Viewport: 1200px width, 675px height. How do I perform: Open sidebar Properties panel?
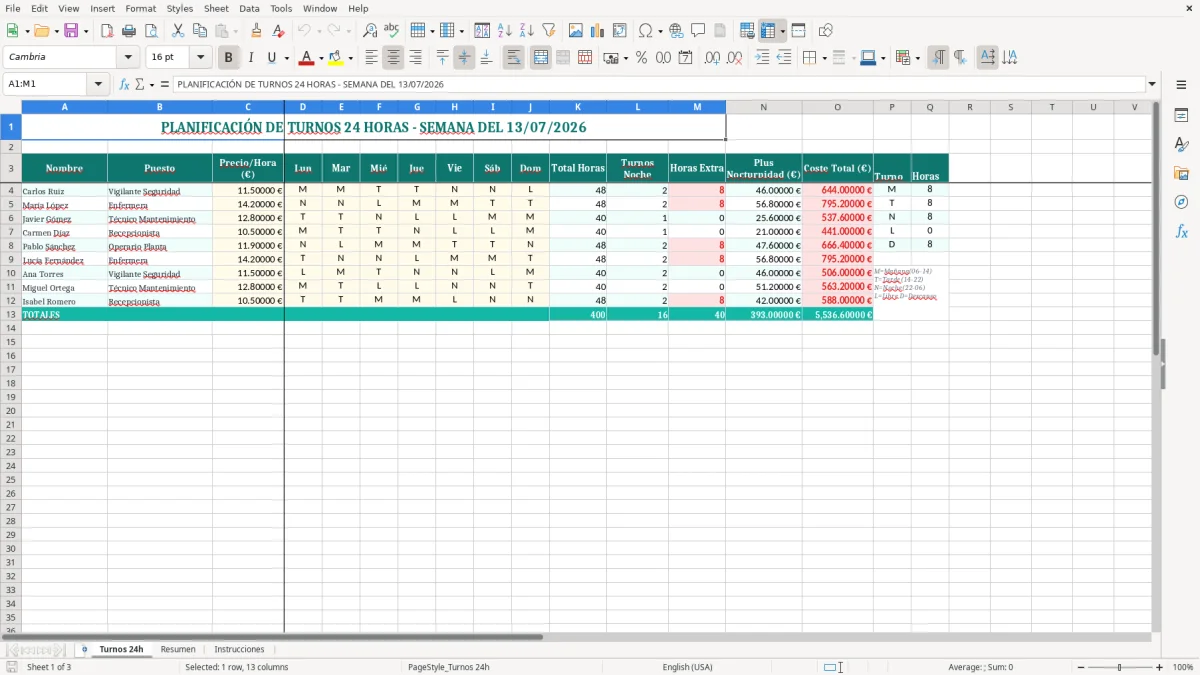point(1181,116)
